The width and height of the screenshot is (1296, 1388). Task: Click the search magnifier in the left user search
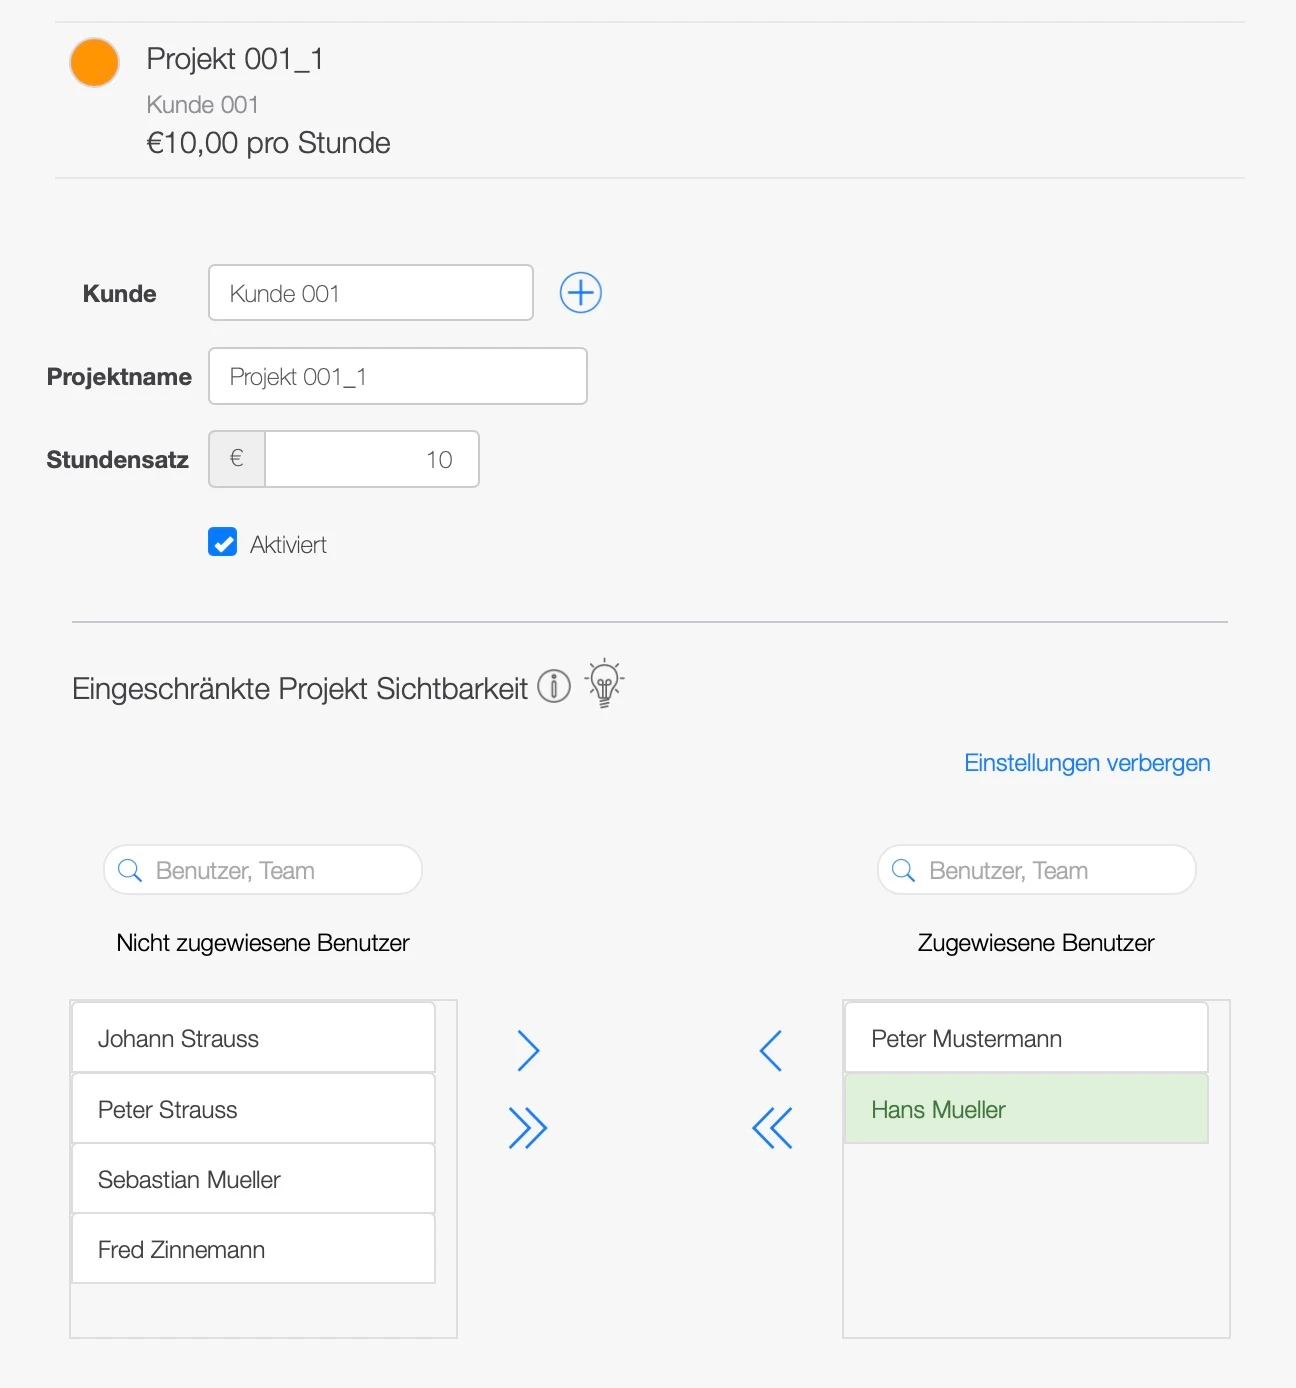click(129, 869)
